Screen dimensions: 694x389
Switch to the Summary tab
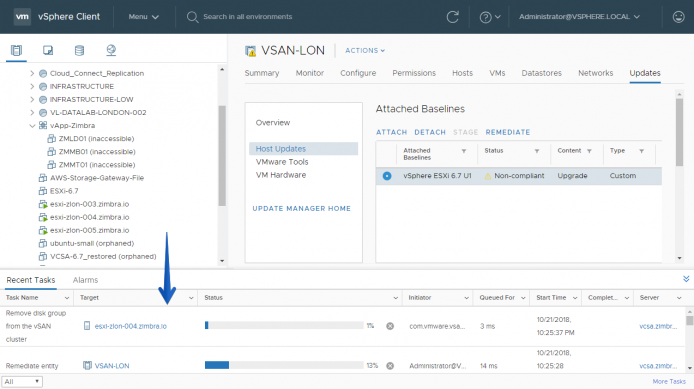click(262, 73)
